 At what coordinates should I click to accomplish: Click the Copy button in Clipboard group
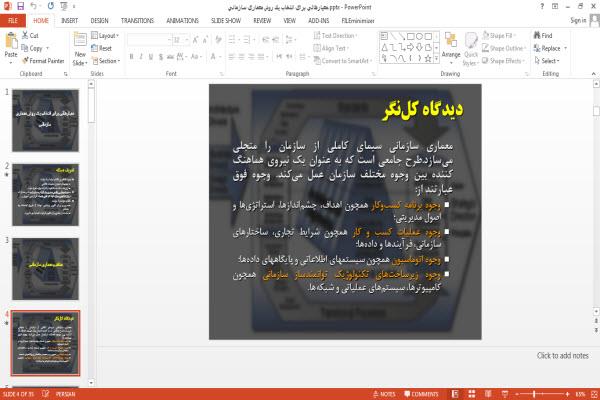pyautogui.click(x=32, y=48)
